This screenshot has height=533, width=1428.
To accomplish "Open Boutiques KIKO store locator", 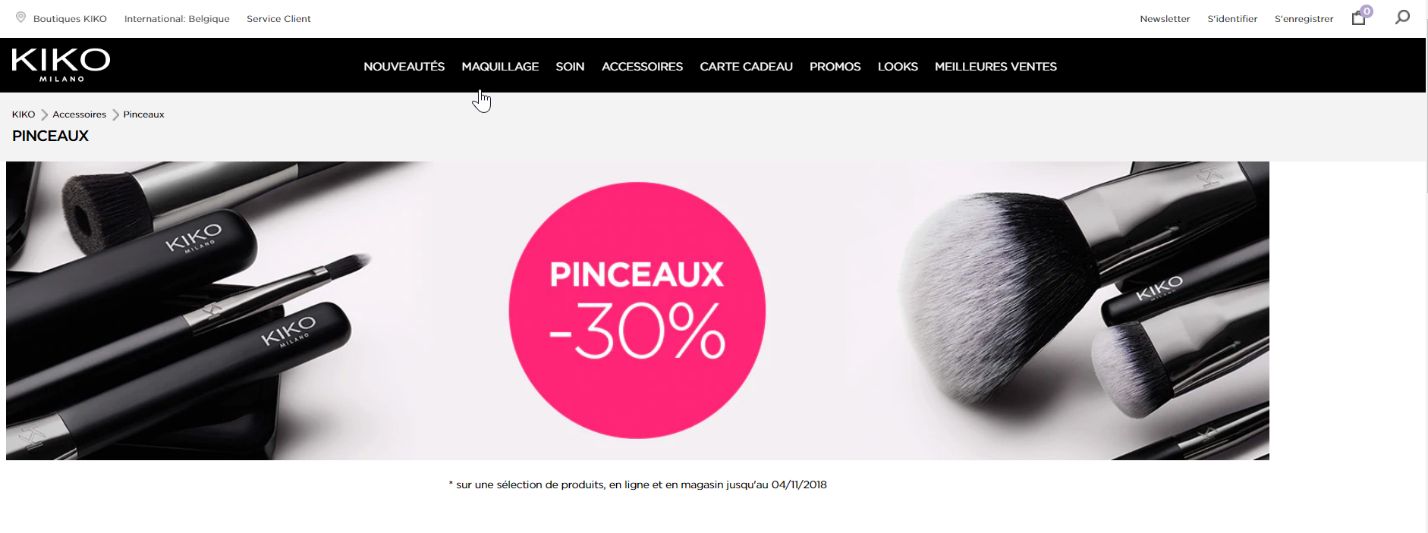I will [x=70, y=19].
